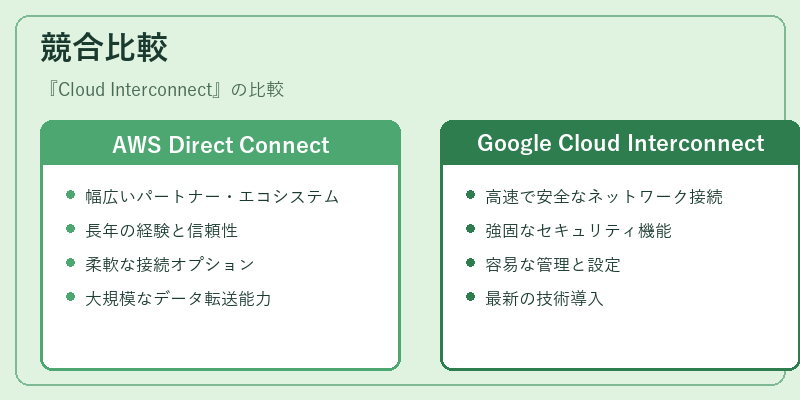The width and height of the screenshot is (800, 400).
Task: Select the text 高速で安全なネットワーク接続
Action: (x=604, y=196)
